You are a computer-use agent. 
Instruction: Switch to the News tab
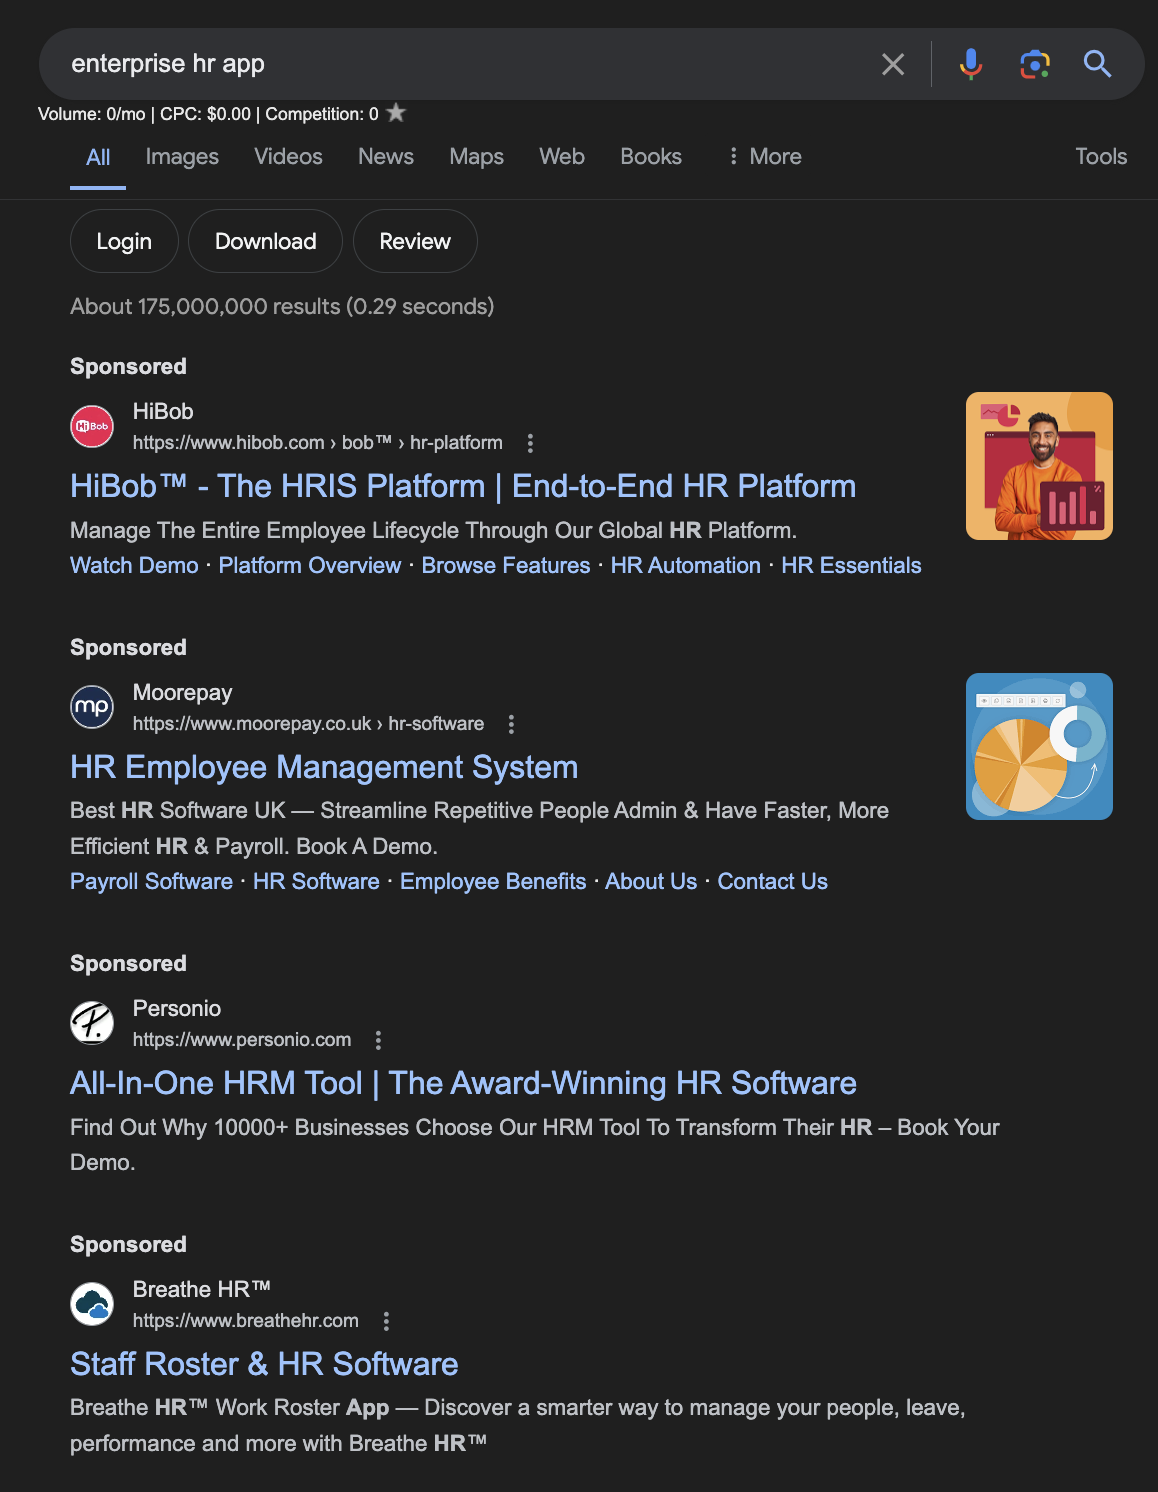point(386,156)
